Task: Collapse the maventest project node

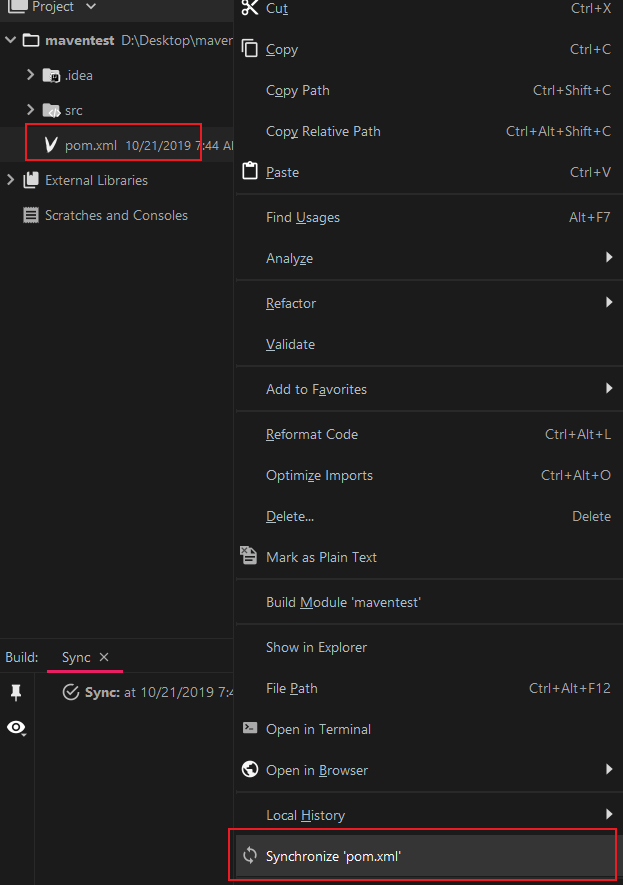Action: pos(10,41)
